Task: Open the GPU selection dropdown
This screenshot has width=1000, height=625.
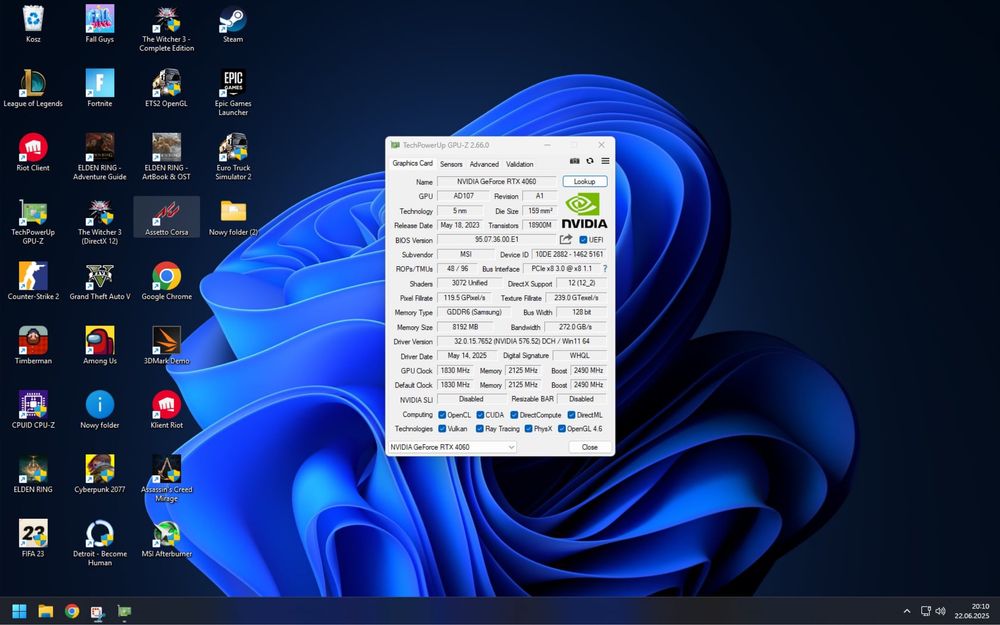Action: (452, 447)
